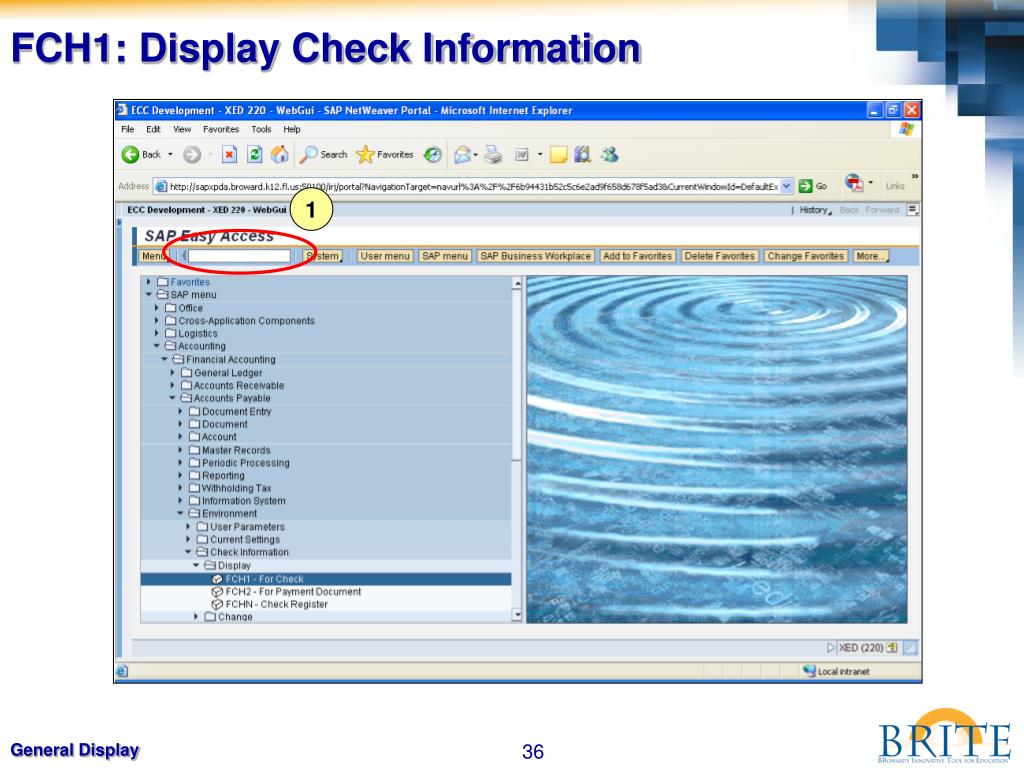The height and width of the screenshot is (768, 1024).
Task: Click the red Stop loading icon
Action: coord(229,155)
